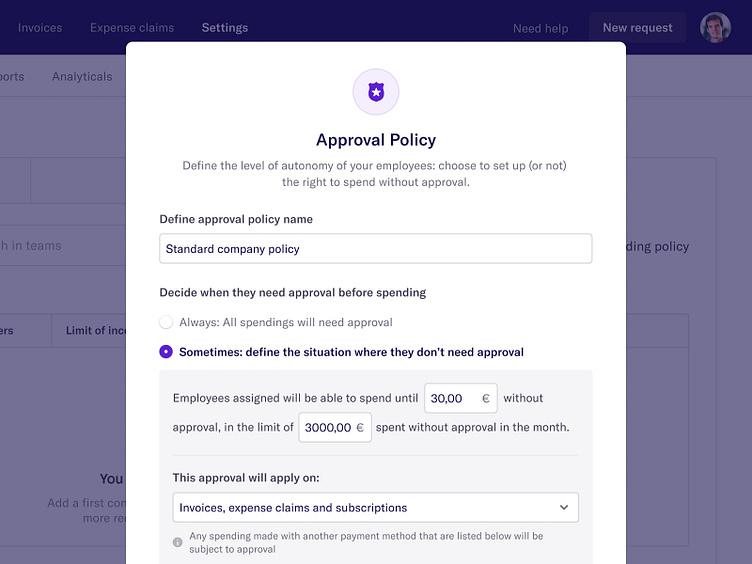Switch to the Analyticals tab
This screenshot has width=752, height=564.
point(82,77)
